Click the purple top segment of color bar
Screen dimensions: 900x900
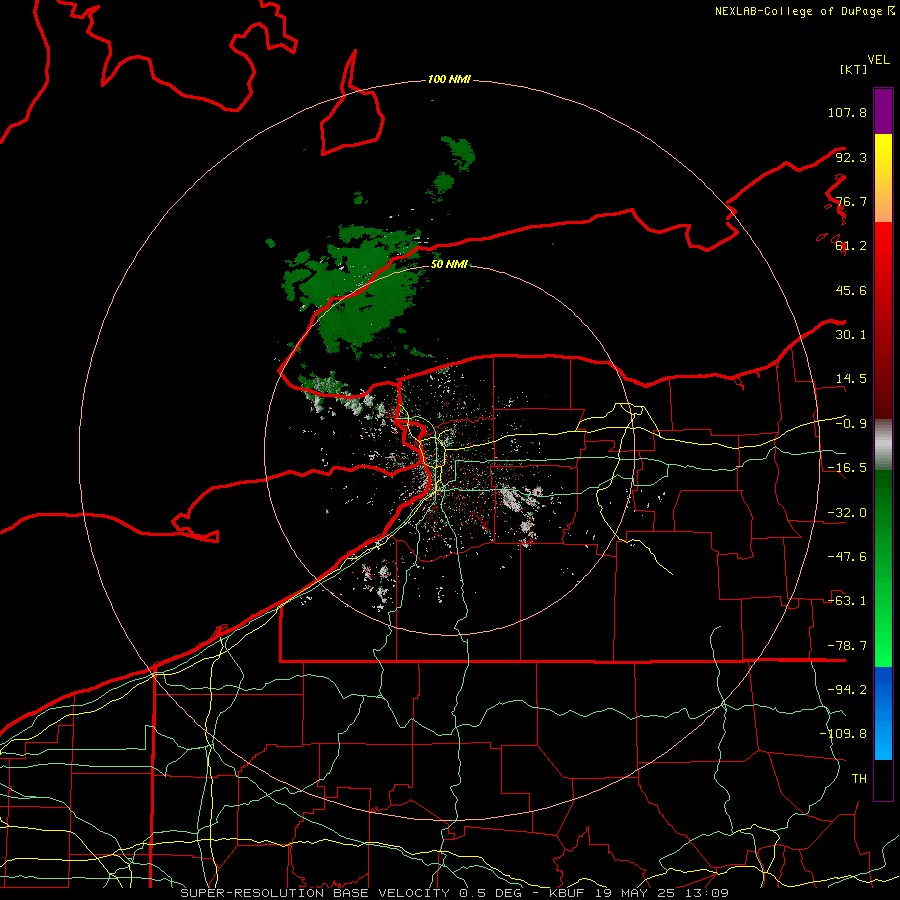(883, 111)
